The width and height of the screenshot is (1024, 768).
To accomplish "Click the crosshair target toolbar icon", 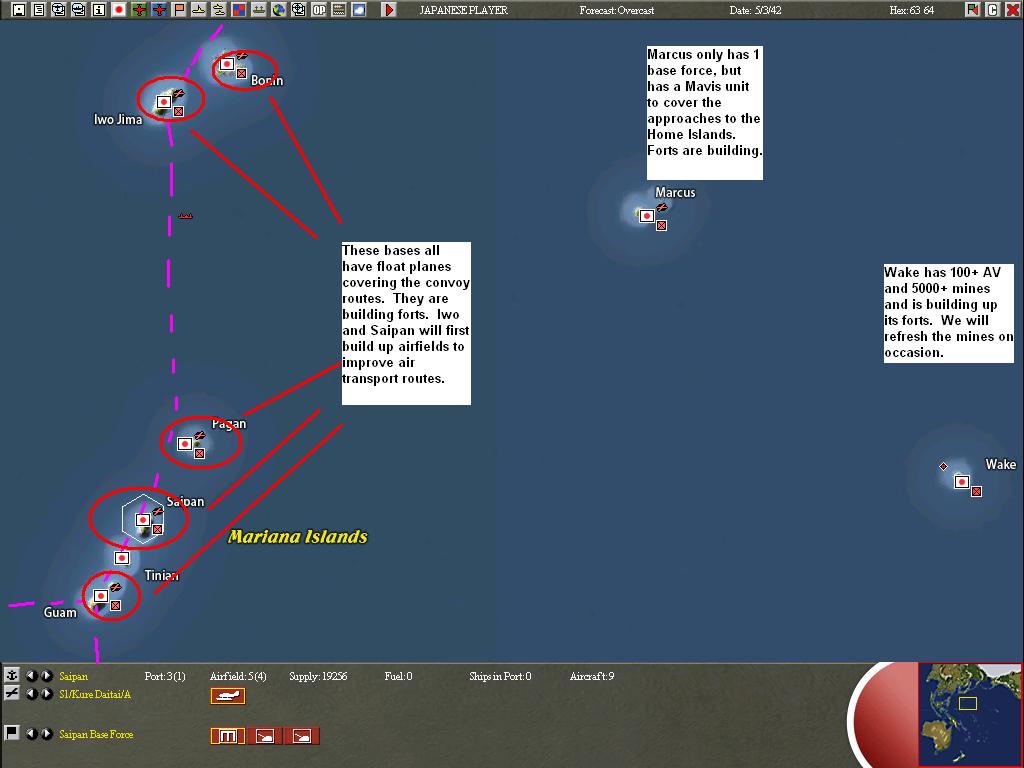I will 298,10.
